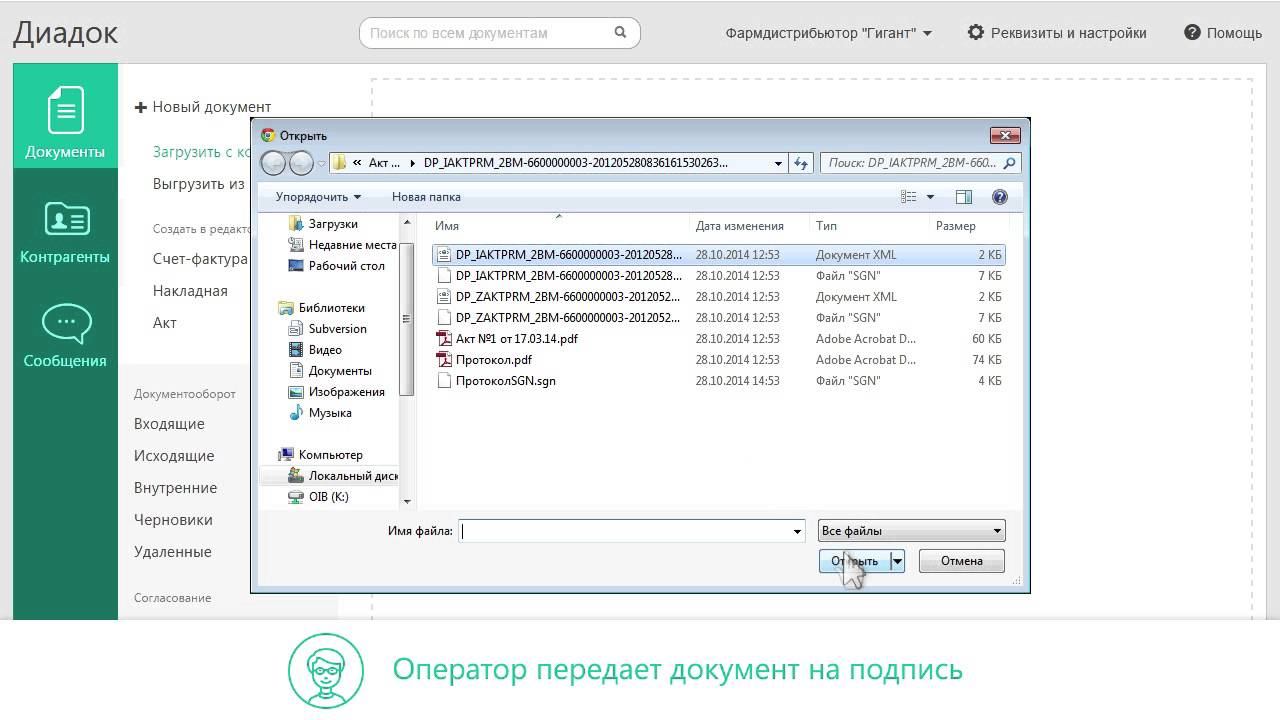Open the Черновики documents folder
Viewport: 1280px width, 720px height.
pos(173,520)
